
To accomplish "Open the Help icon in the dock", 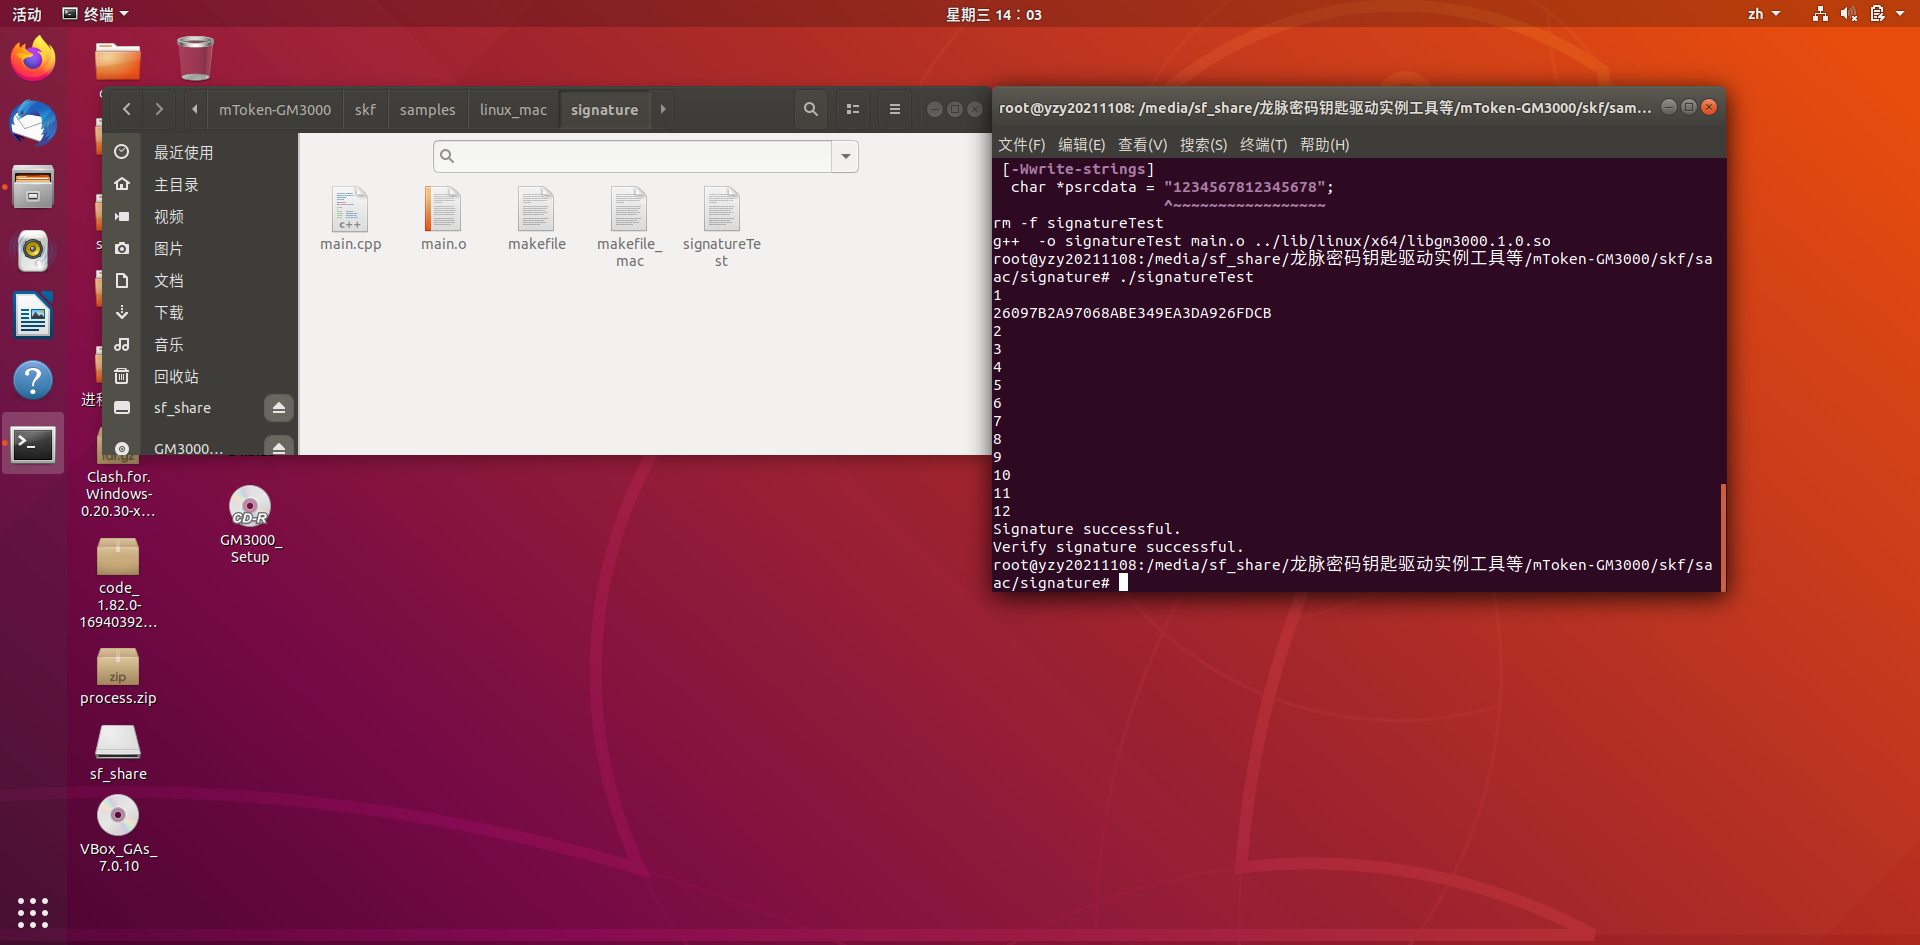I will point(33,380).
